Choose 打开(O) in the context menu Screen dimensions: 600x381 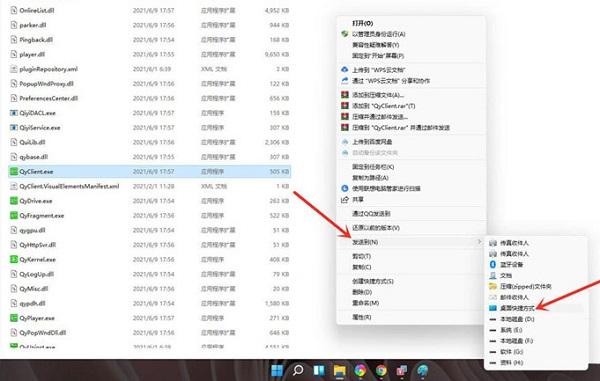click(x=362, y=23)
